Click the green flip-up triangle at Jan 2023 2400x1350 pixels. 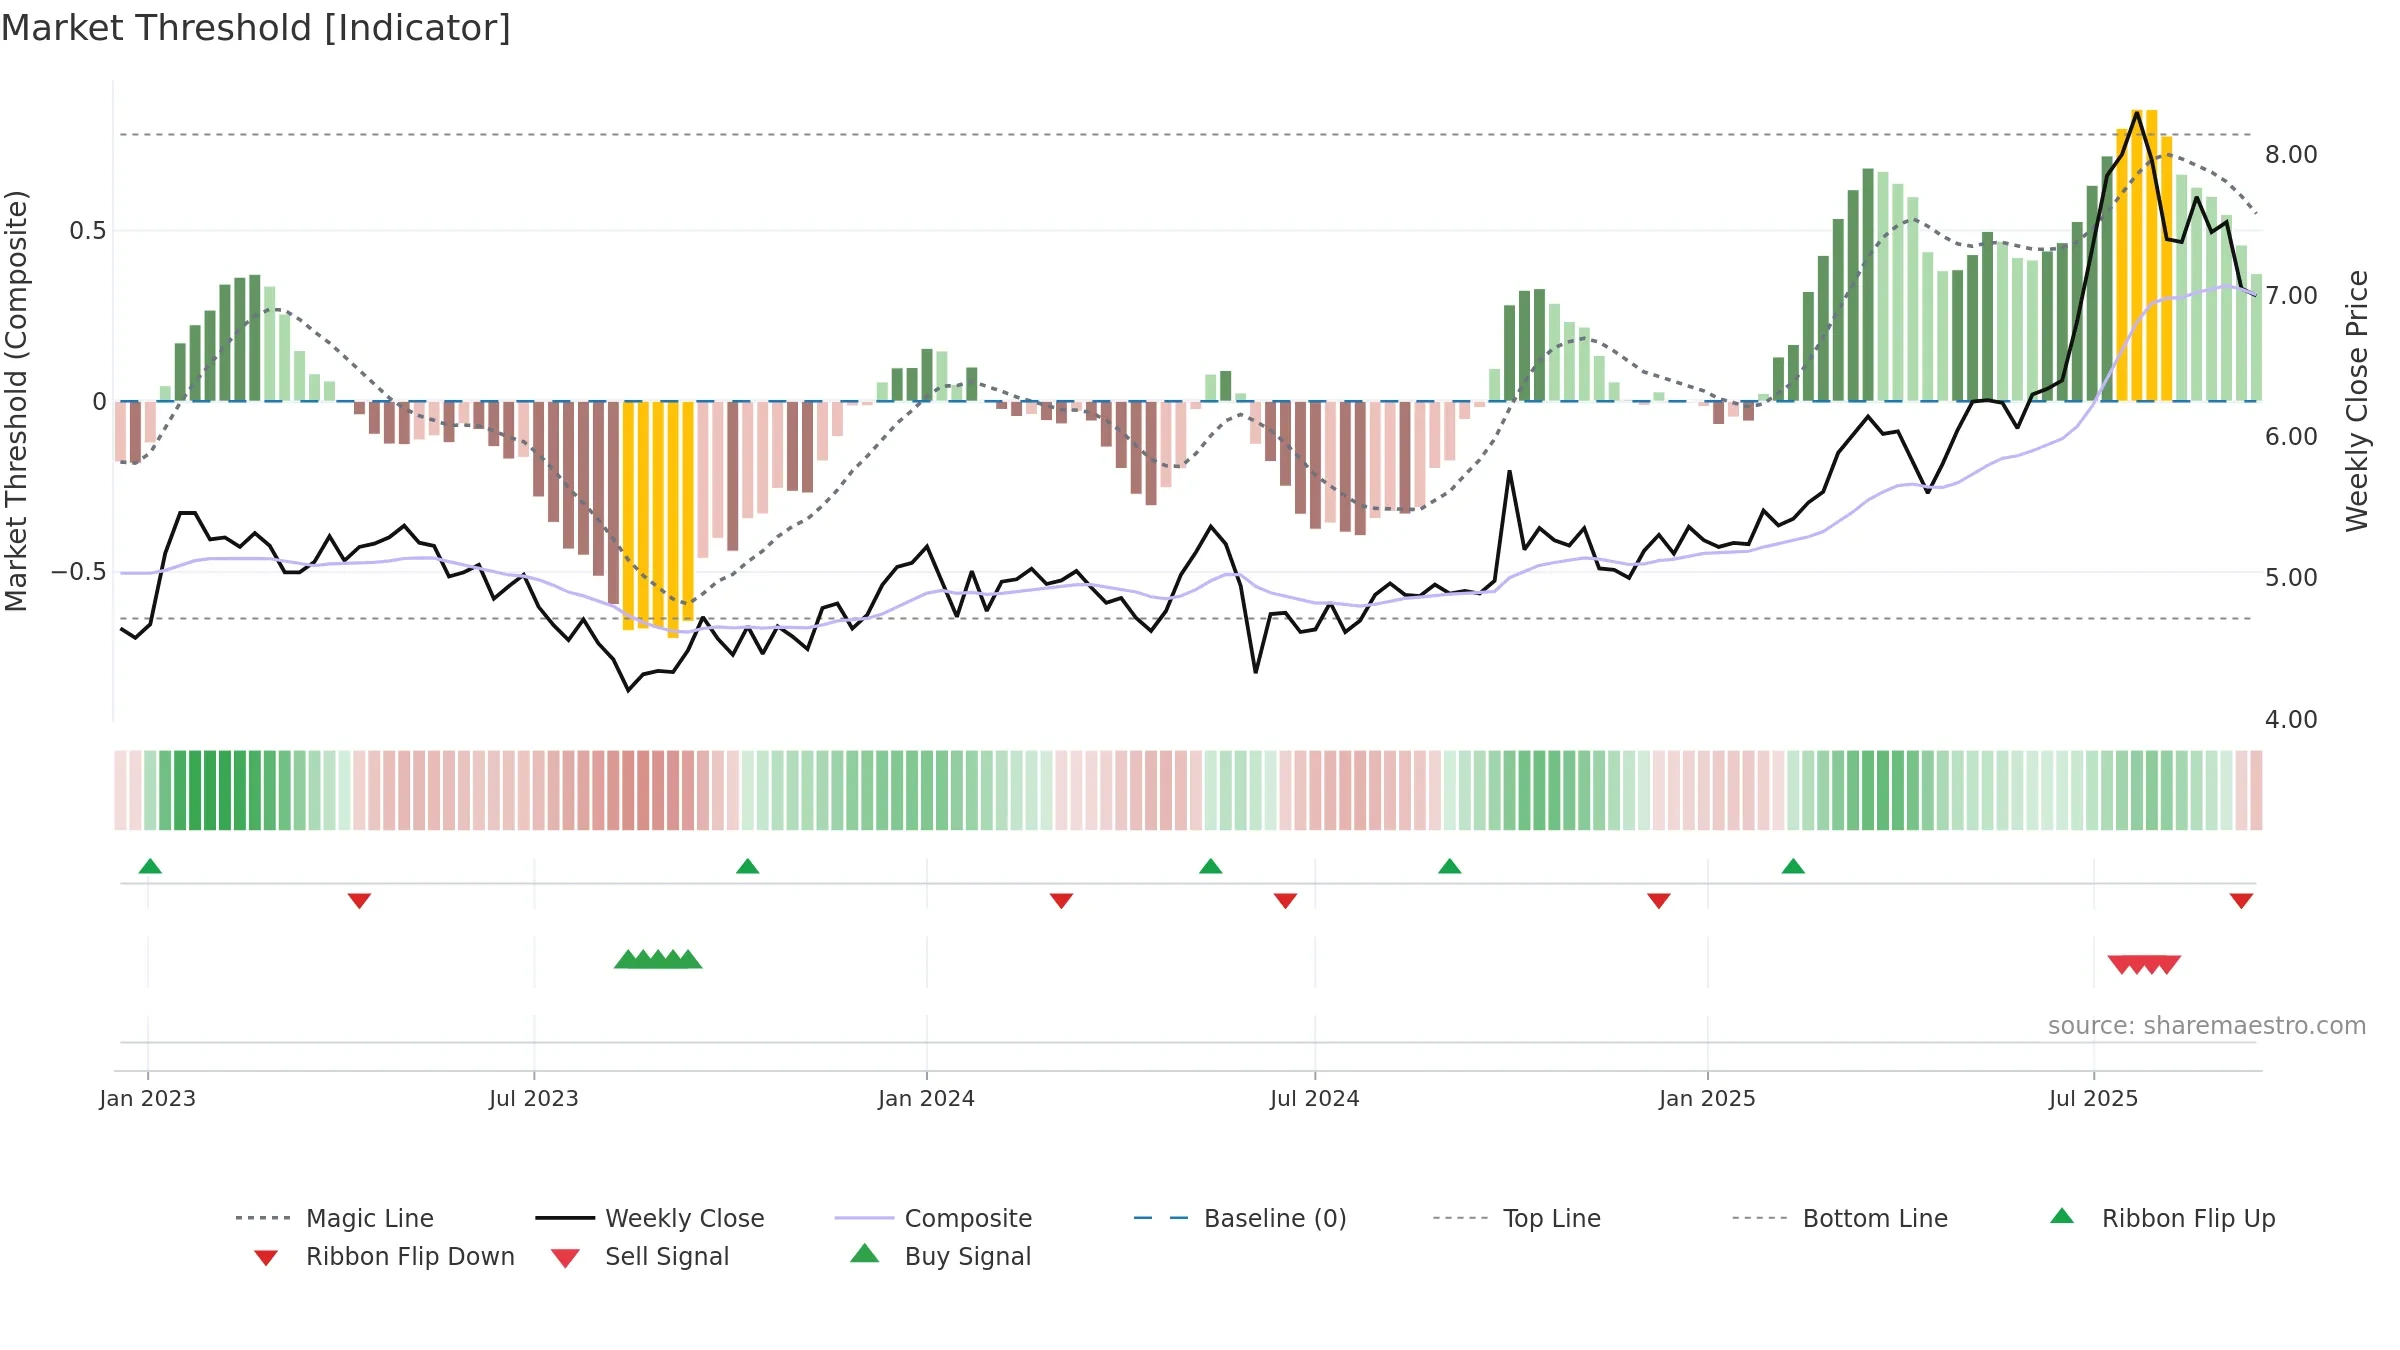150,866
